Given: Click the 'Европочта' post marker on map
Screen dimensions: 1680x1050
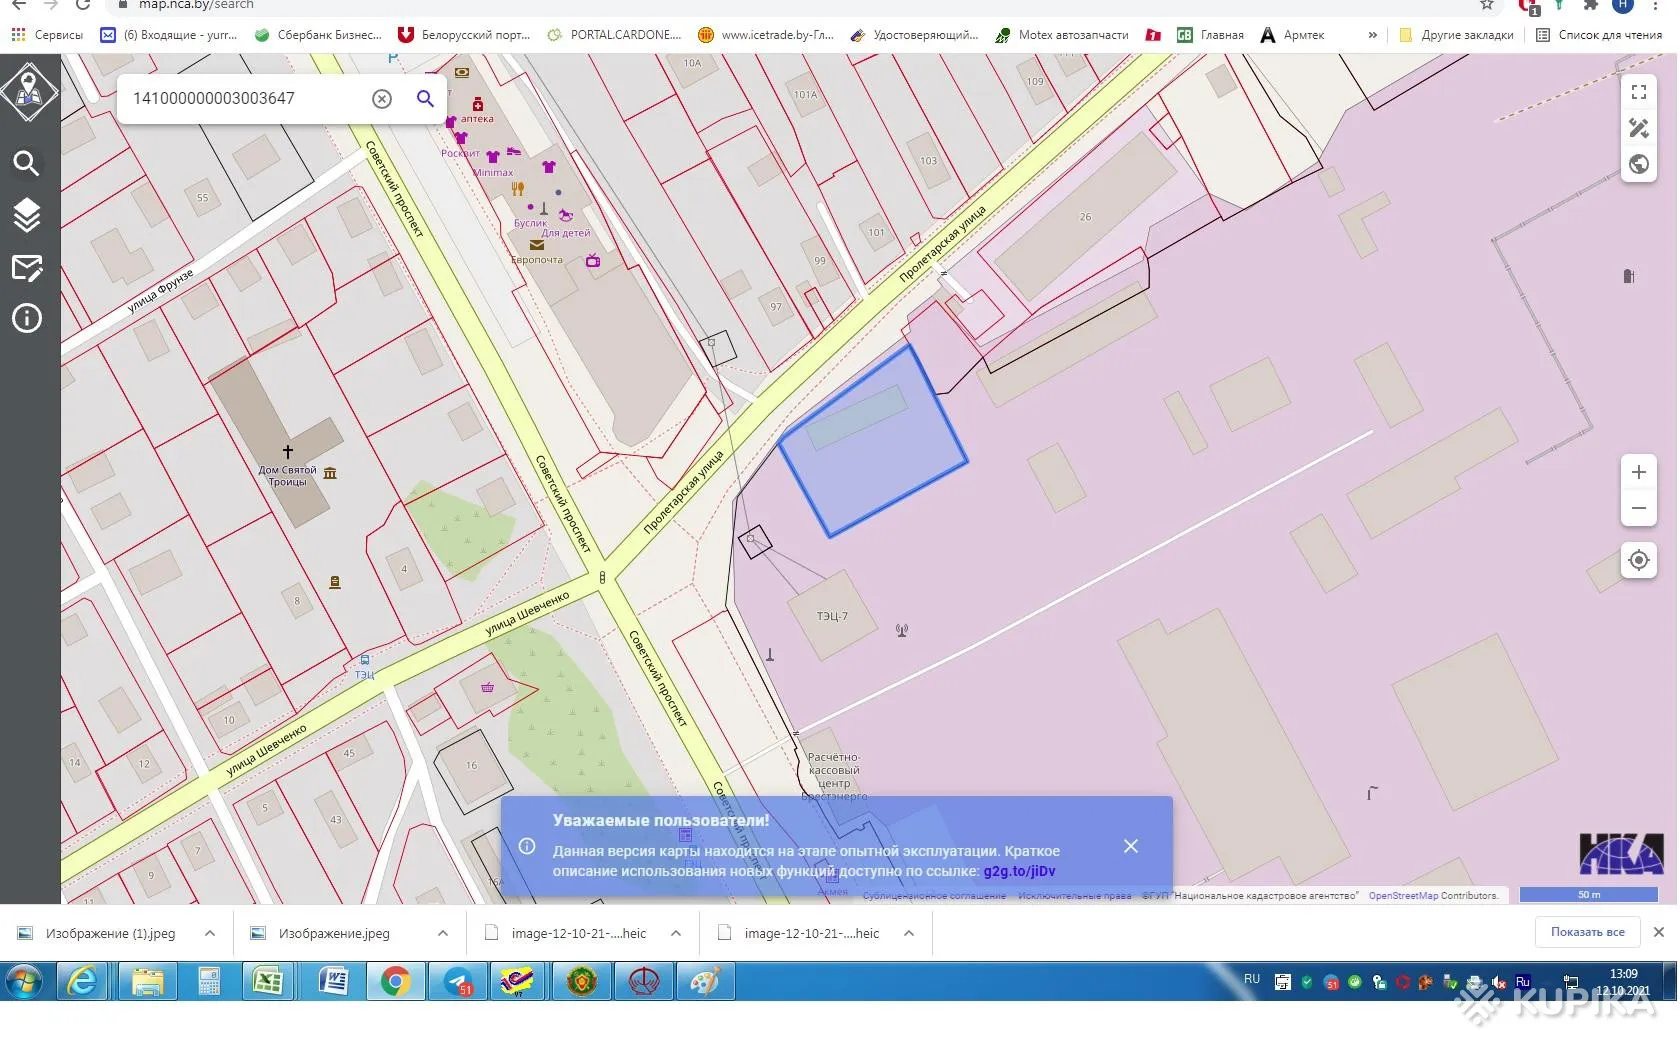Looking at the screenshot, I should tap(537, 244).
